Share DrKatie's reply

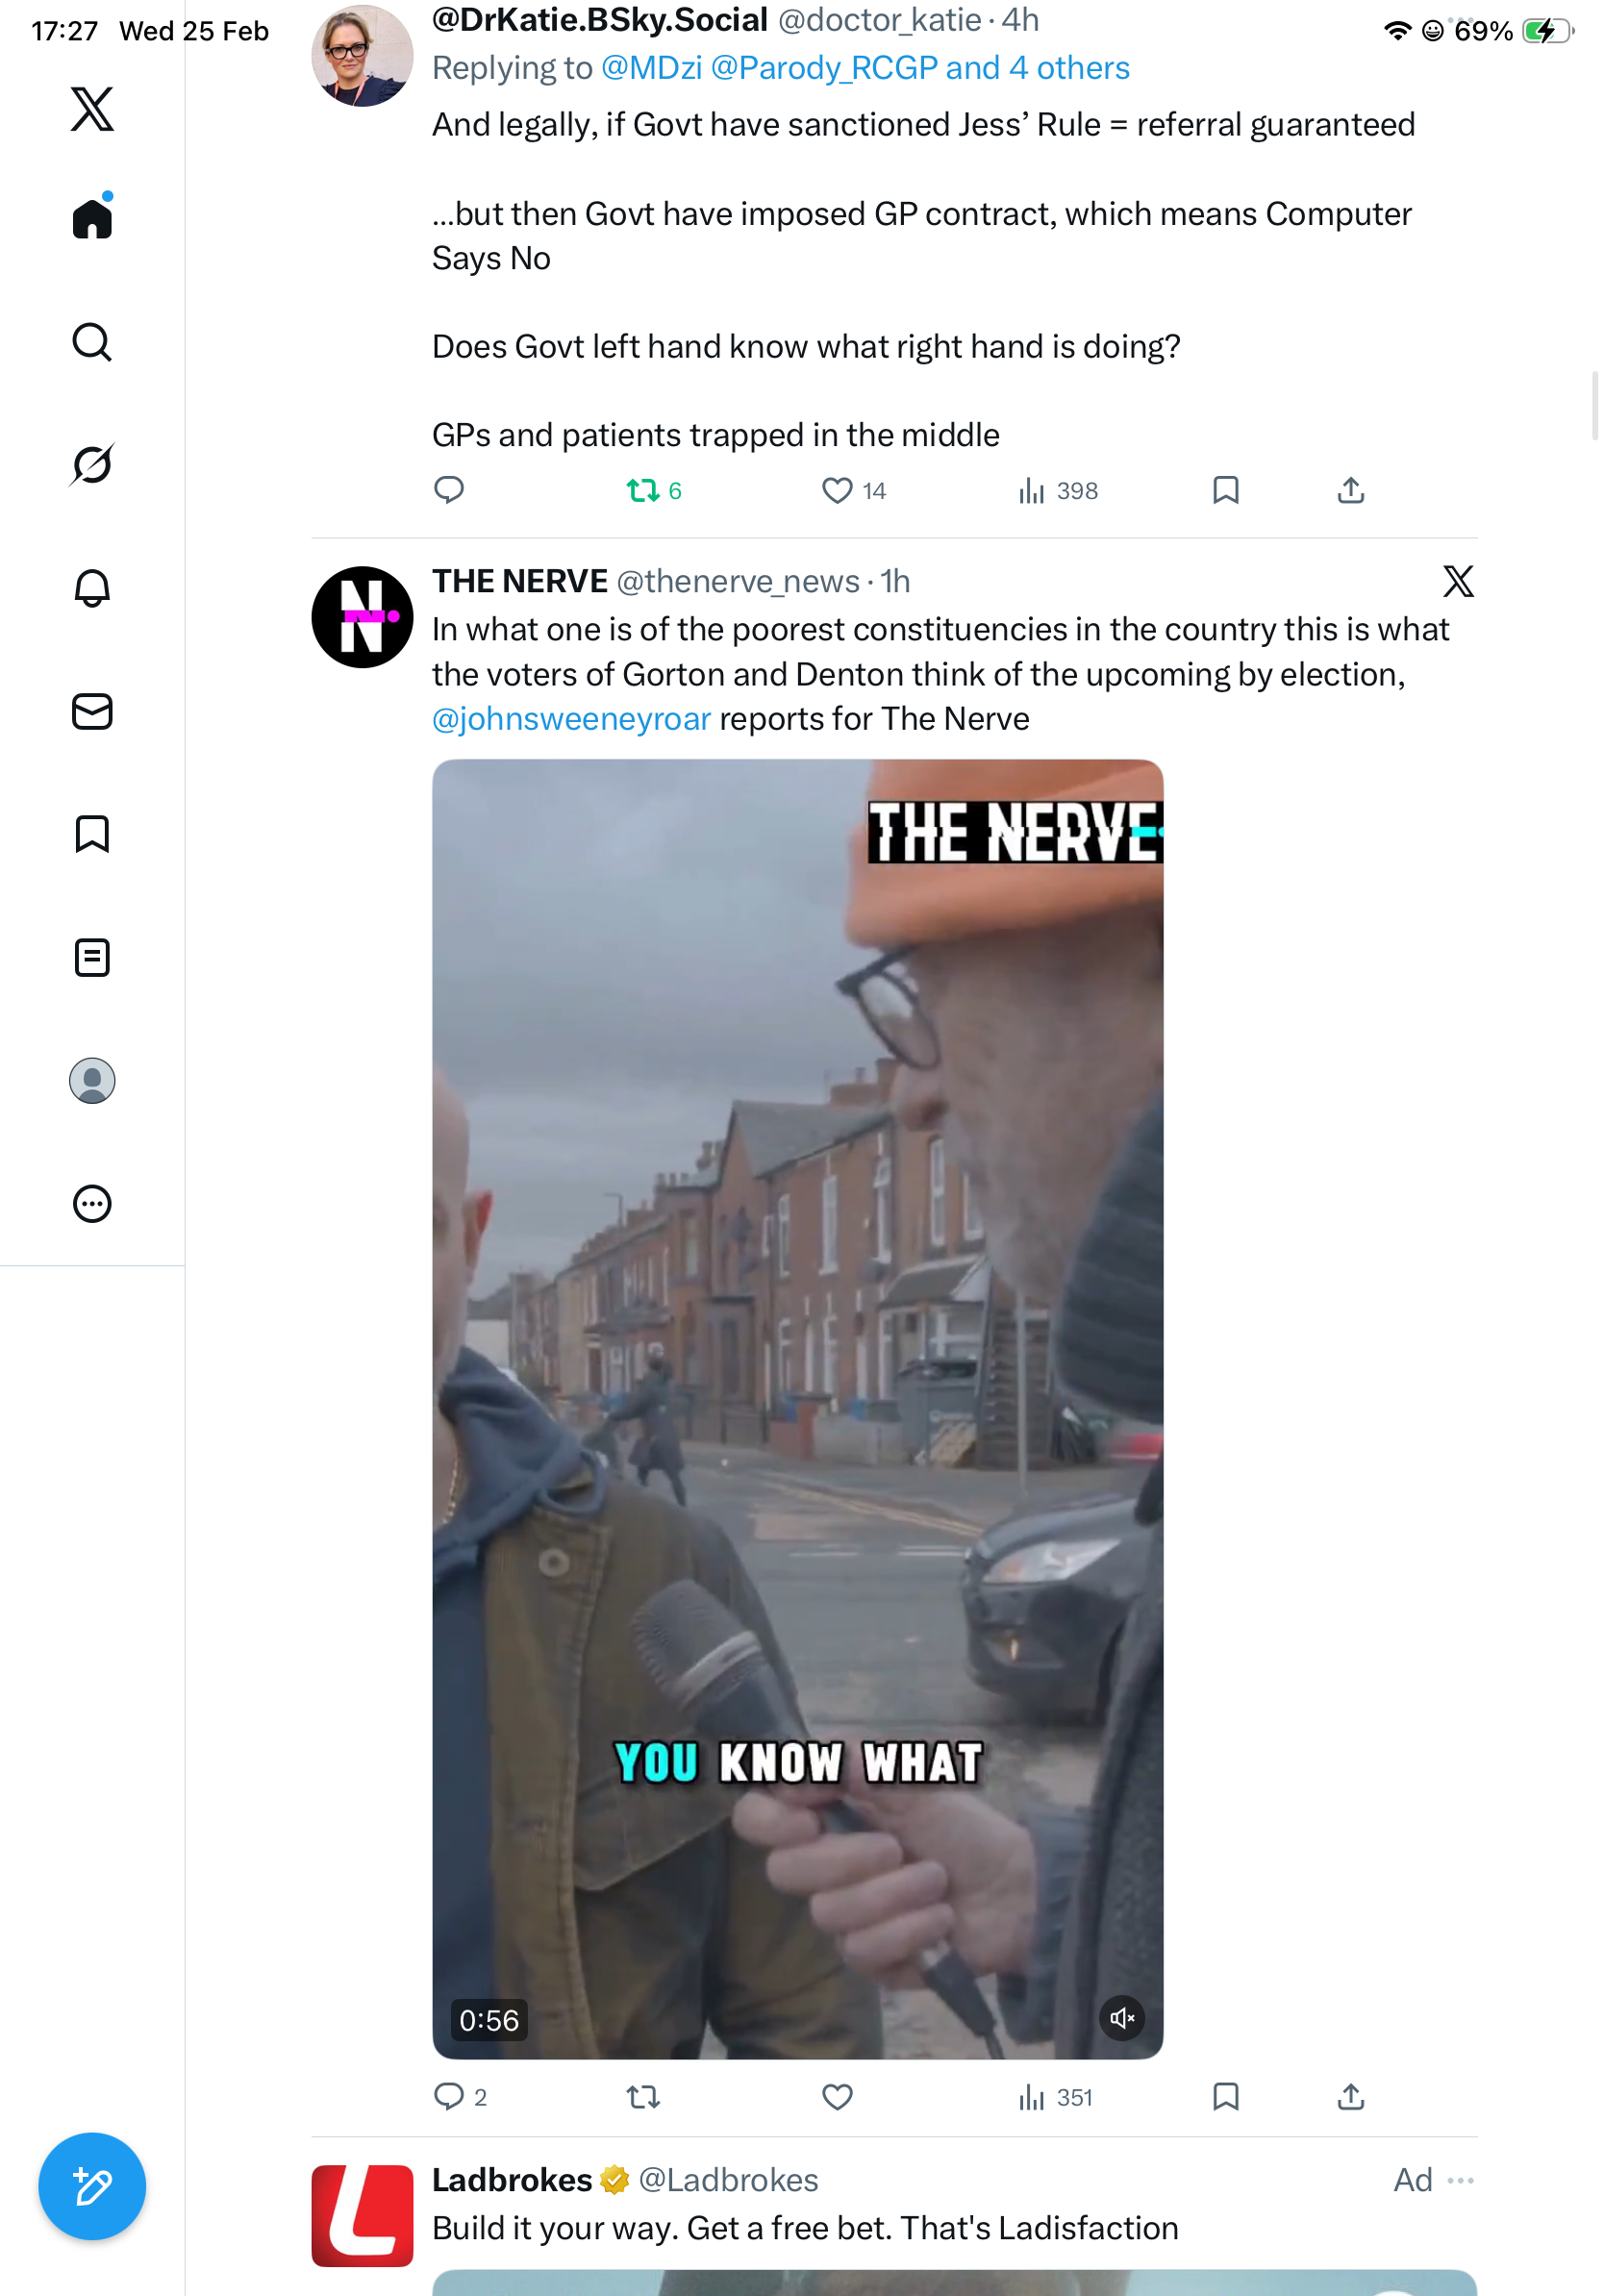pos(1350,490)
